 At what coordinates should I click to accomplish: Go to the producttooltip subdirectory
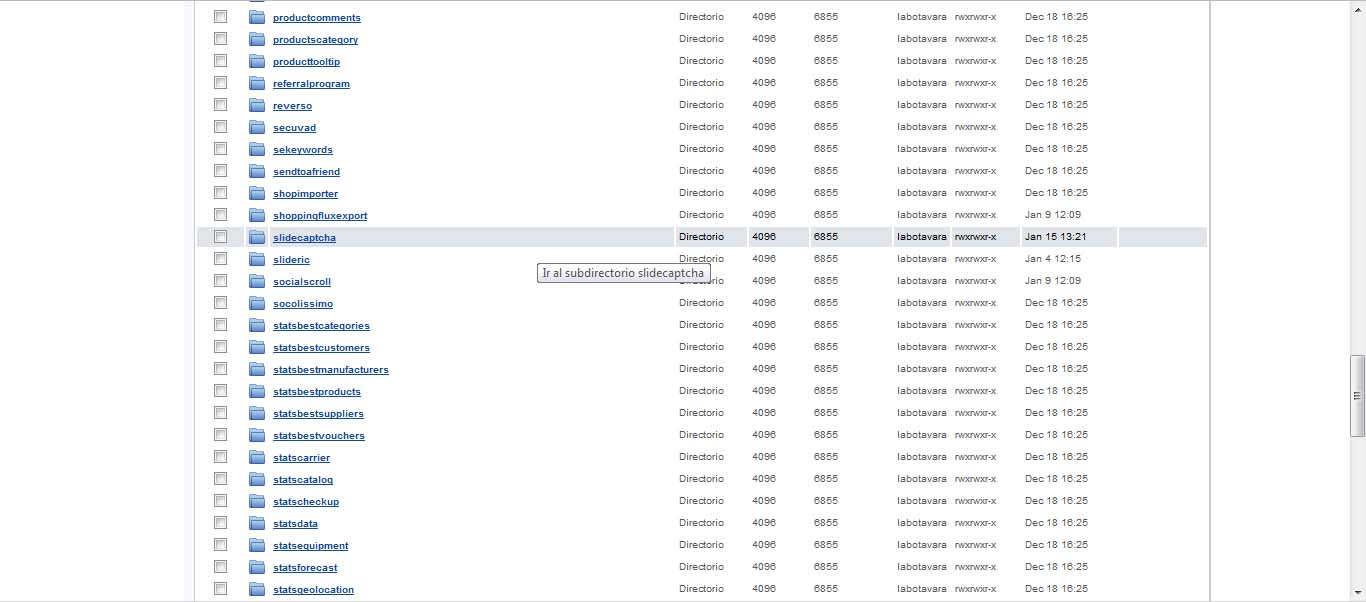(306, 62)
